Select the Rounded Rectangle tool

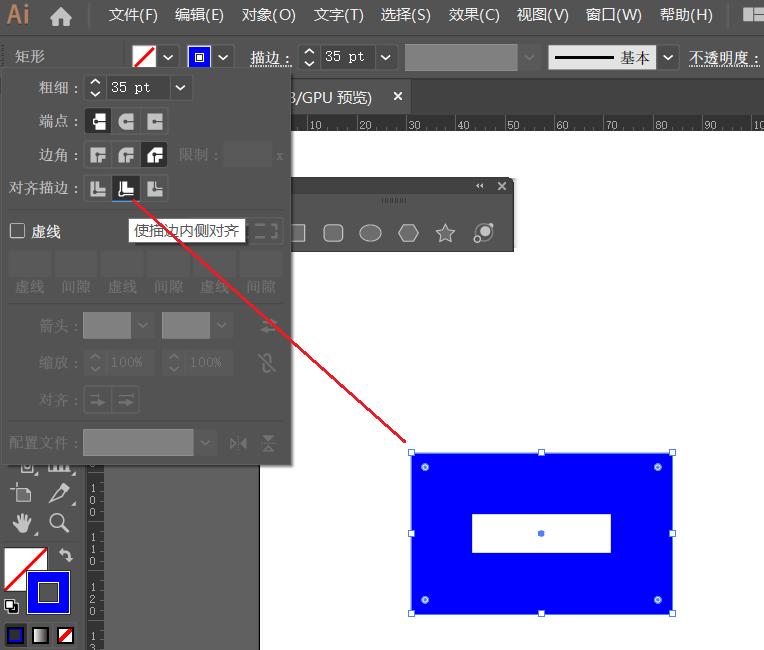click(333, 233)
